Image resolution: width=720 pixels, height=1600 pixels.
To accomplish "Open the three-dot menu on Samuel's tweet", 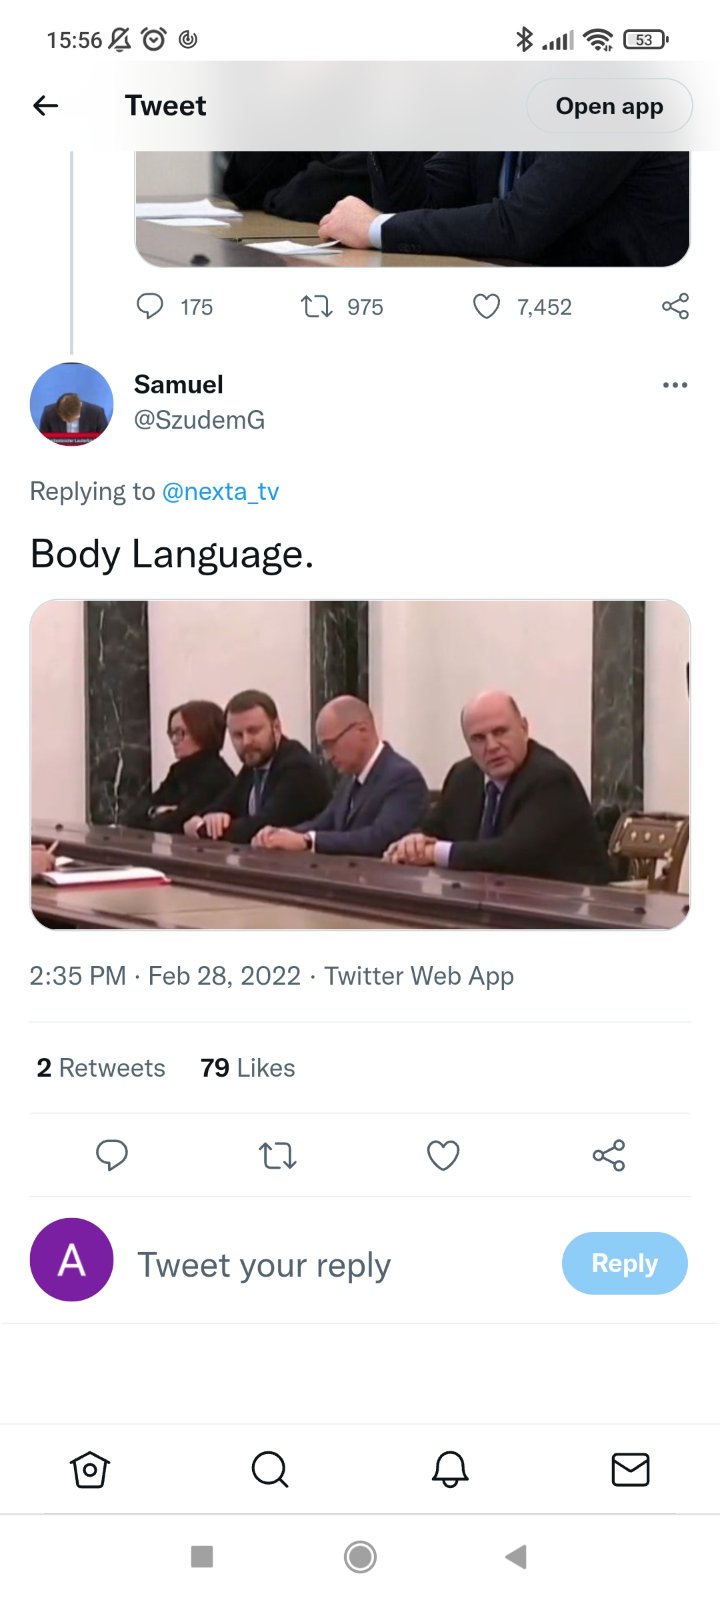I will (x=675, y=385).
